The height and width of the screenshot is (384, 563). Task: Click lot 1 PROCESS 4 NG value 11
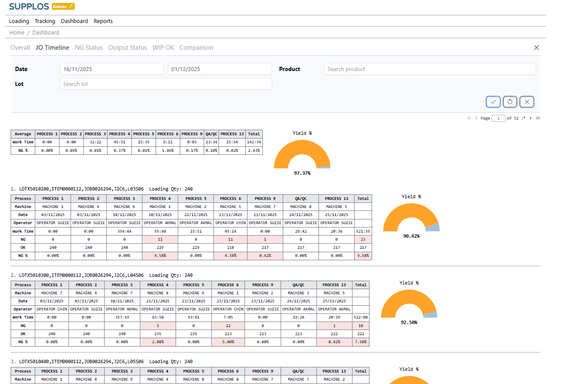160,240
